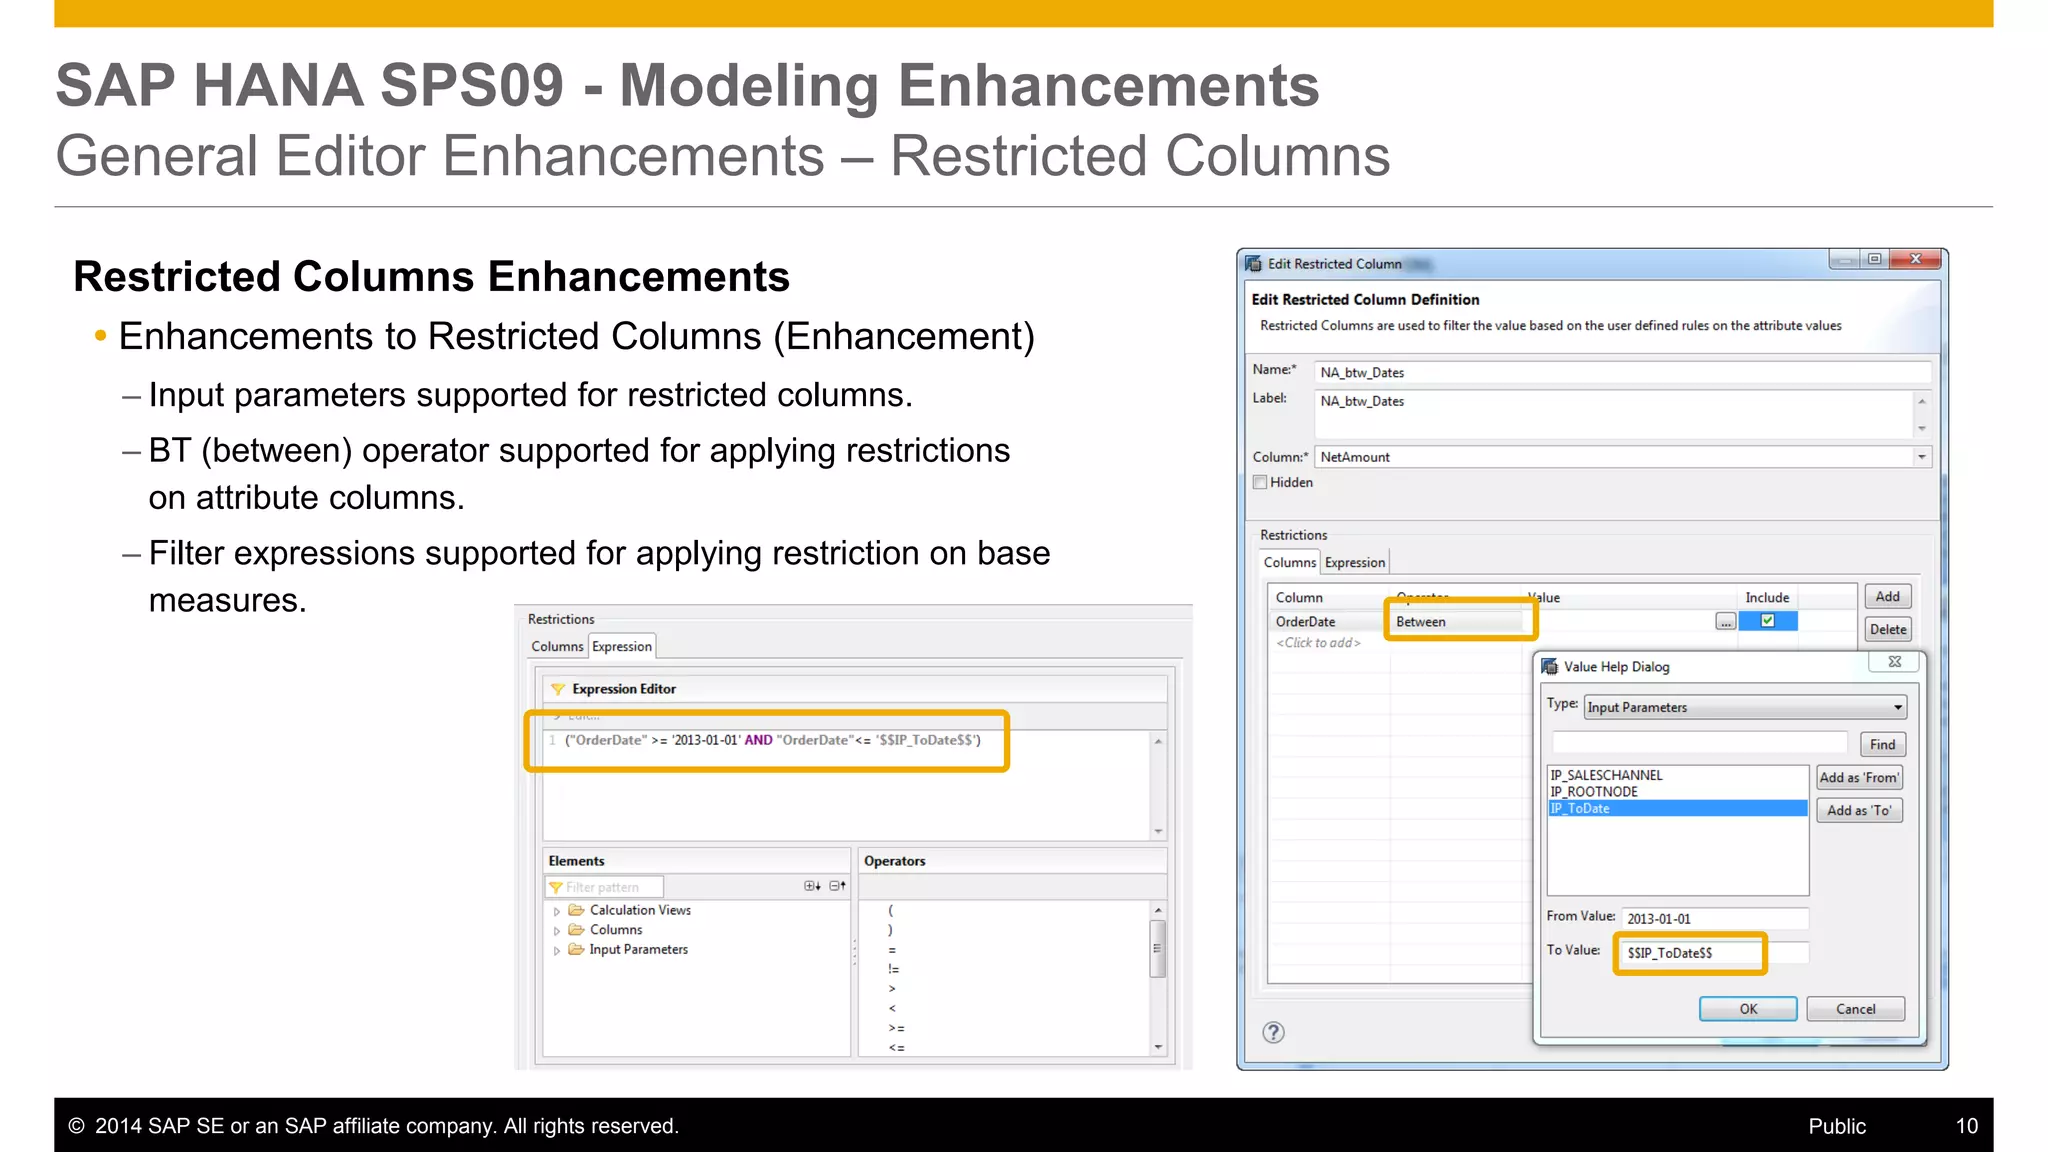Select the <= operator

896,1048
